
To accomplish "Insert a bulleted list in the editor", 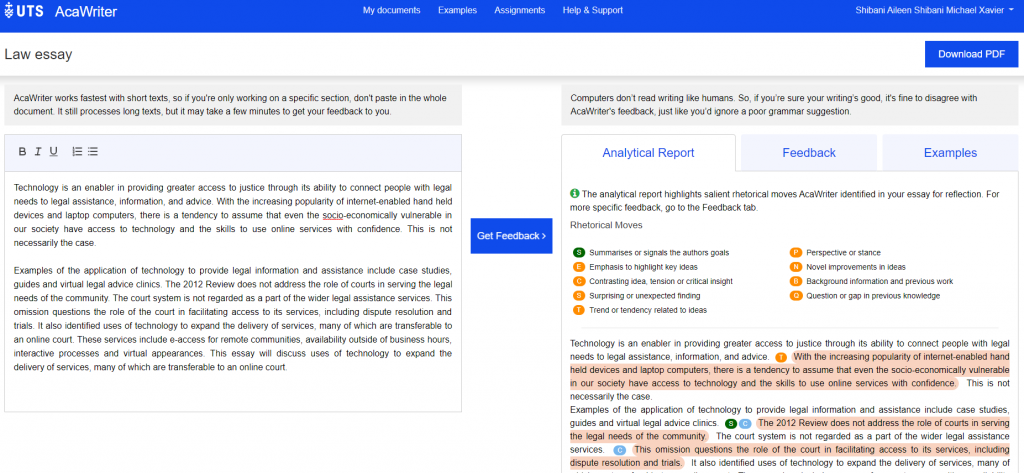I will tap(93, 152).
